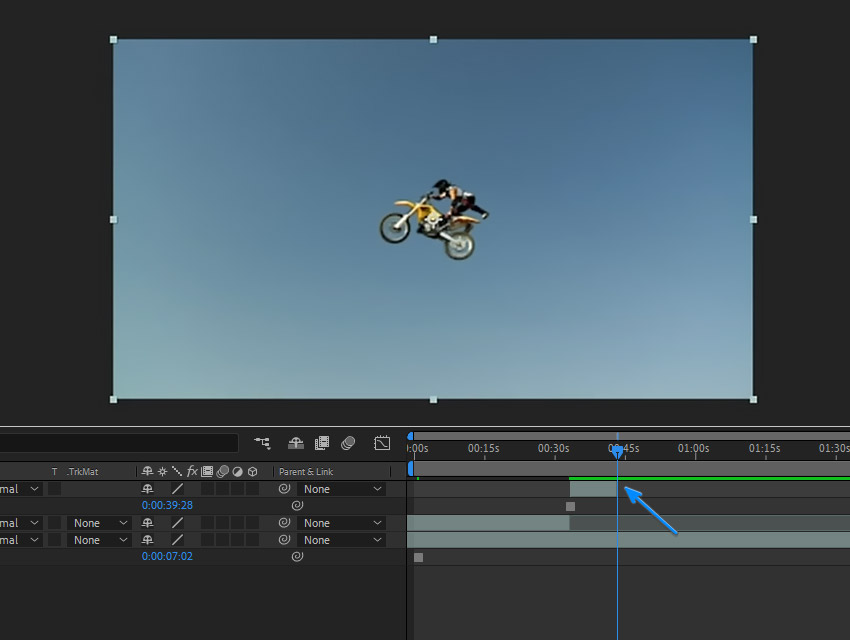Click the parent pick whip on the top layer

[284, 489]
